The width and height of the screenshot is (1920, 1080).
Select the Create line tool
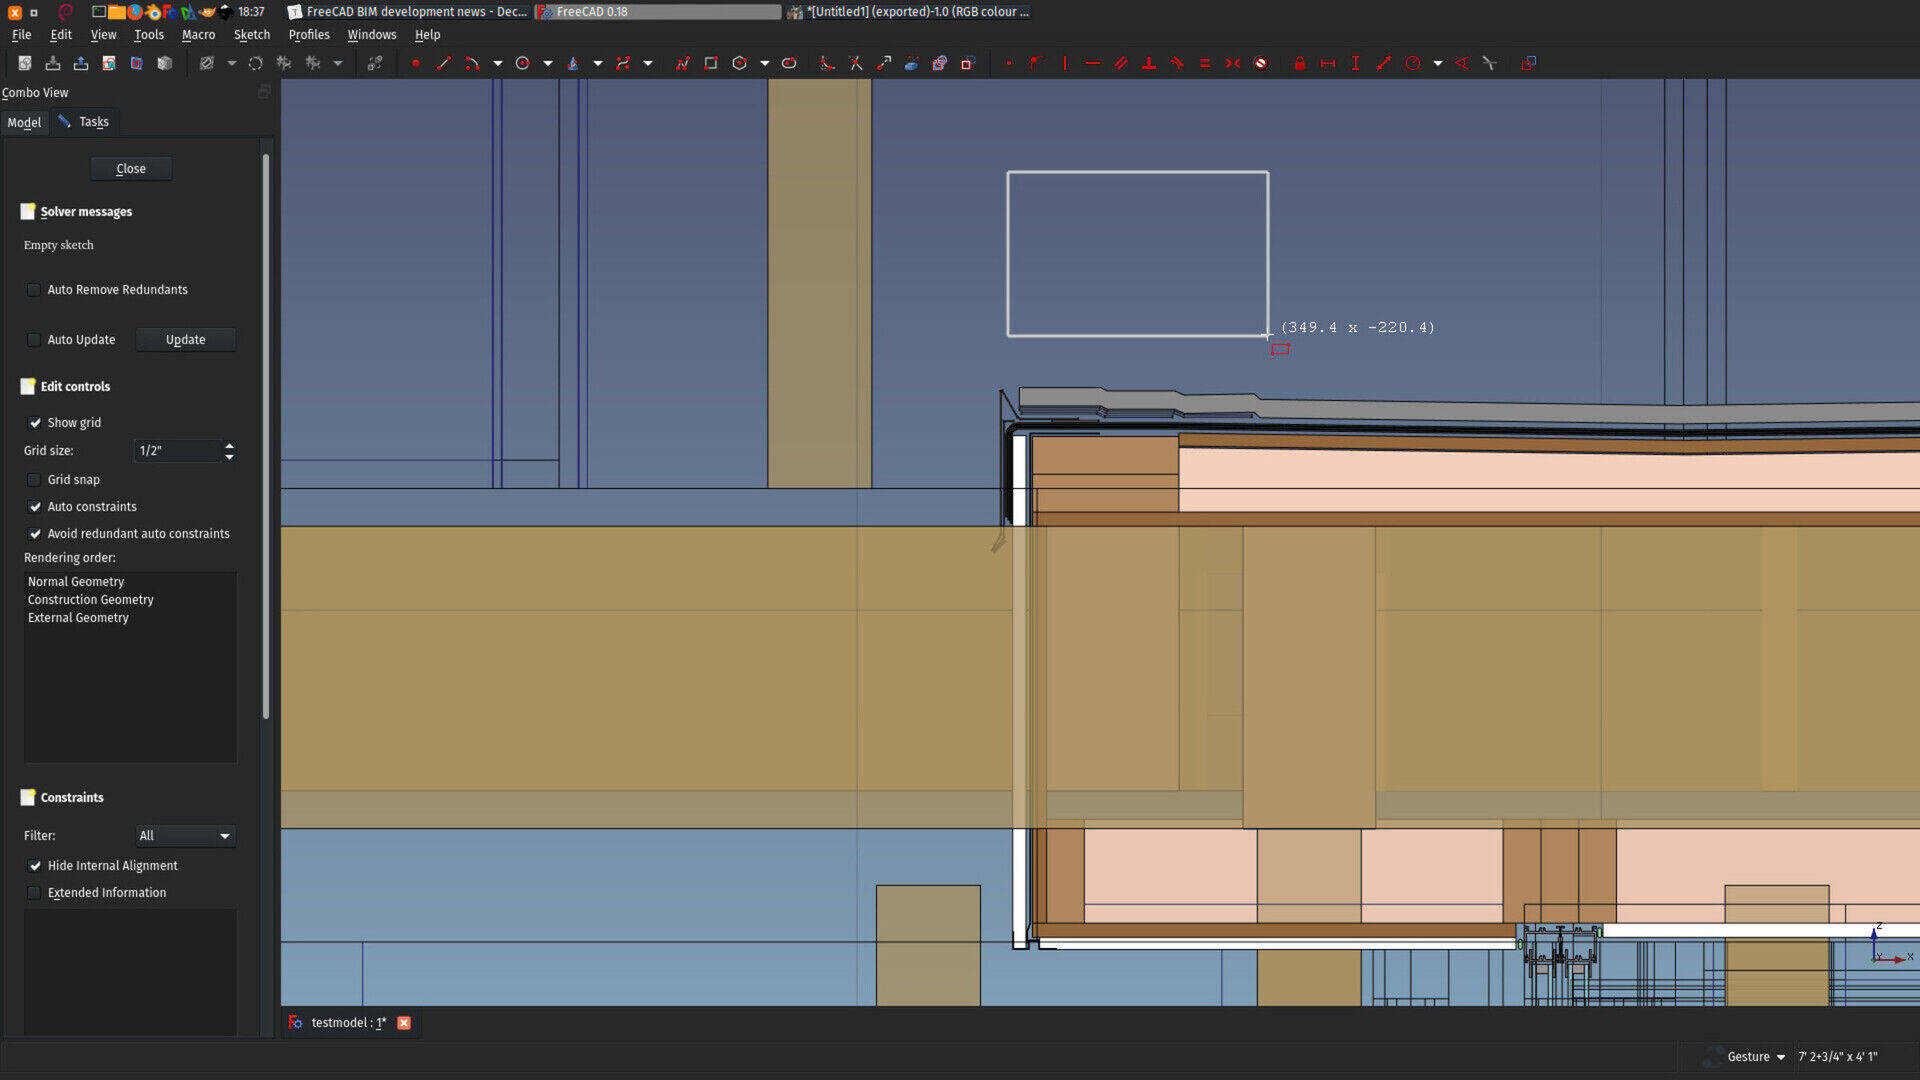coord(443,63)
